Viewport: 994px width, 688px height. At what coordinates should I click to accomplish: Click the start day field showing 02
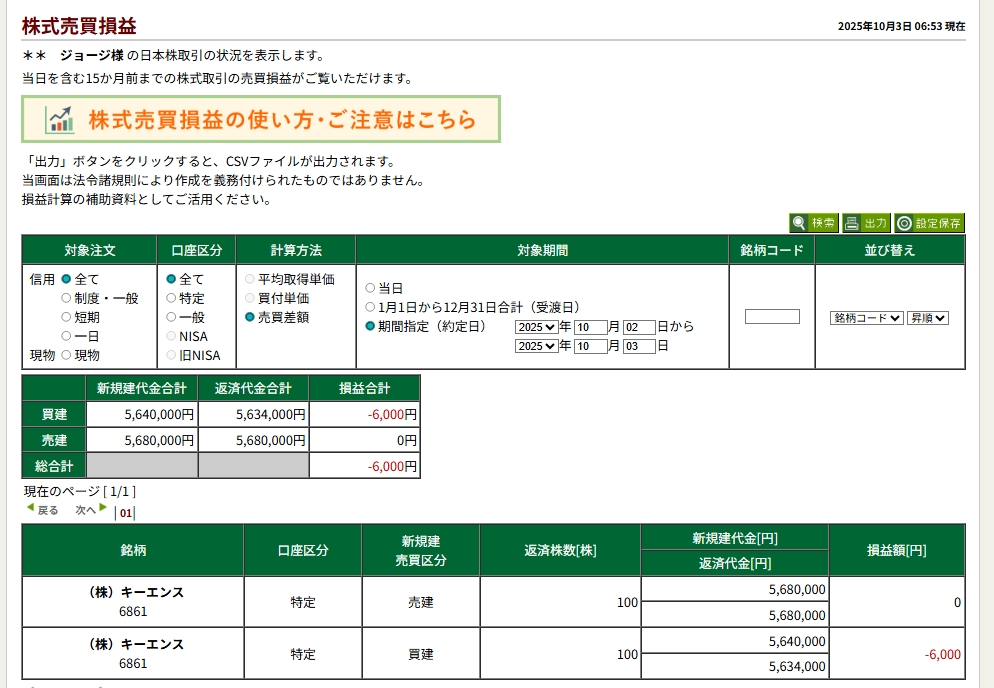coord(639,327)
